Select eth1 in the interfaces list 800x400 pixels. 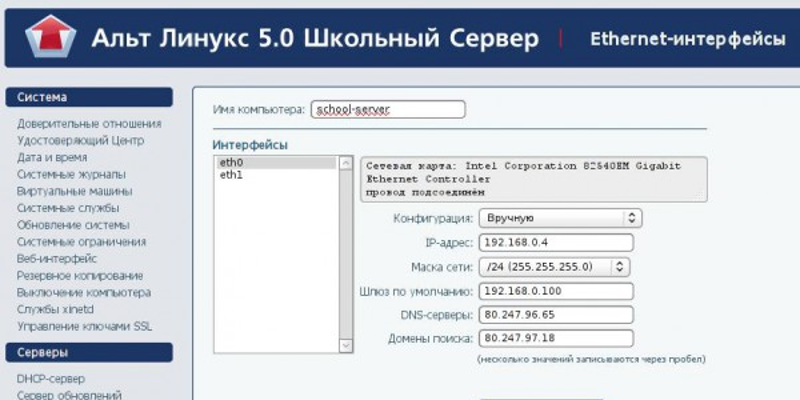point(277,176)
